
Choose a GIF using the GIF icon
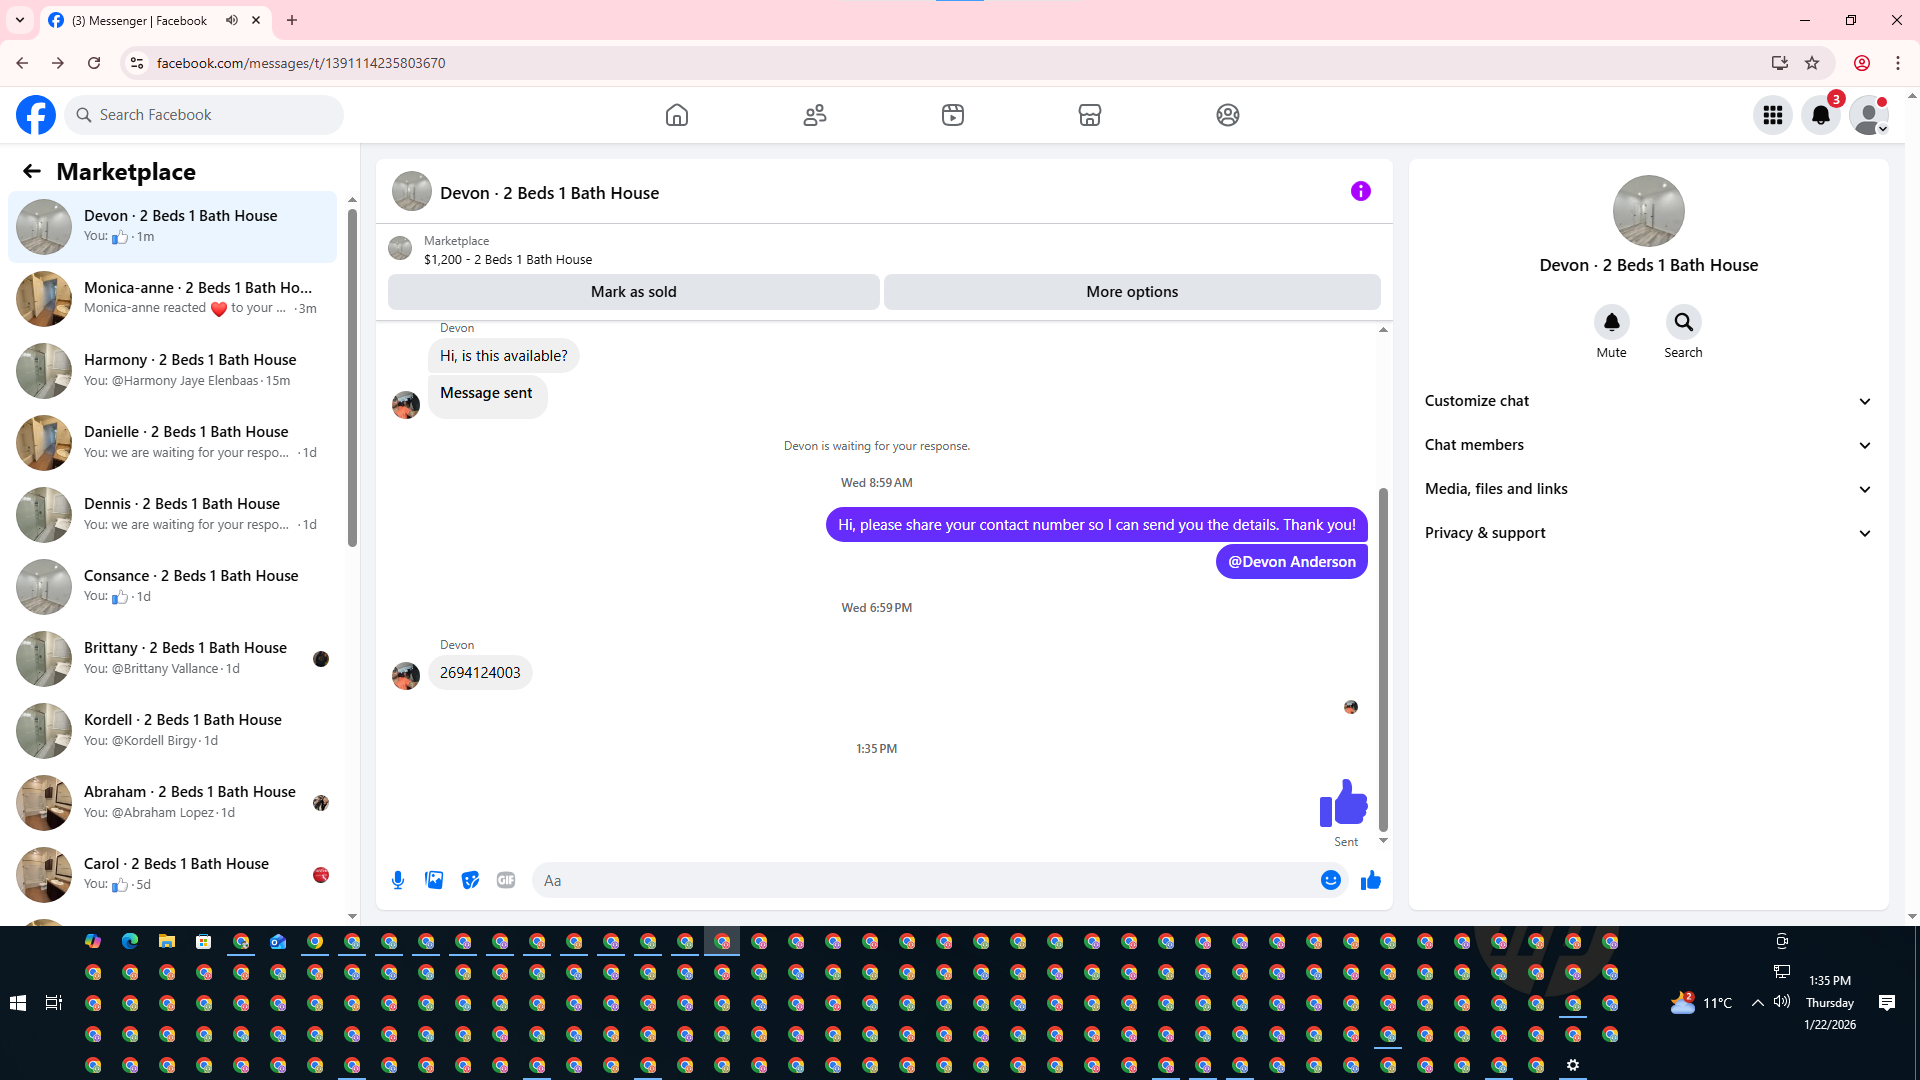[506, 880]
